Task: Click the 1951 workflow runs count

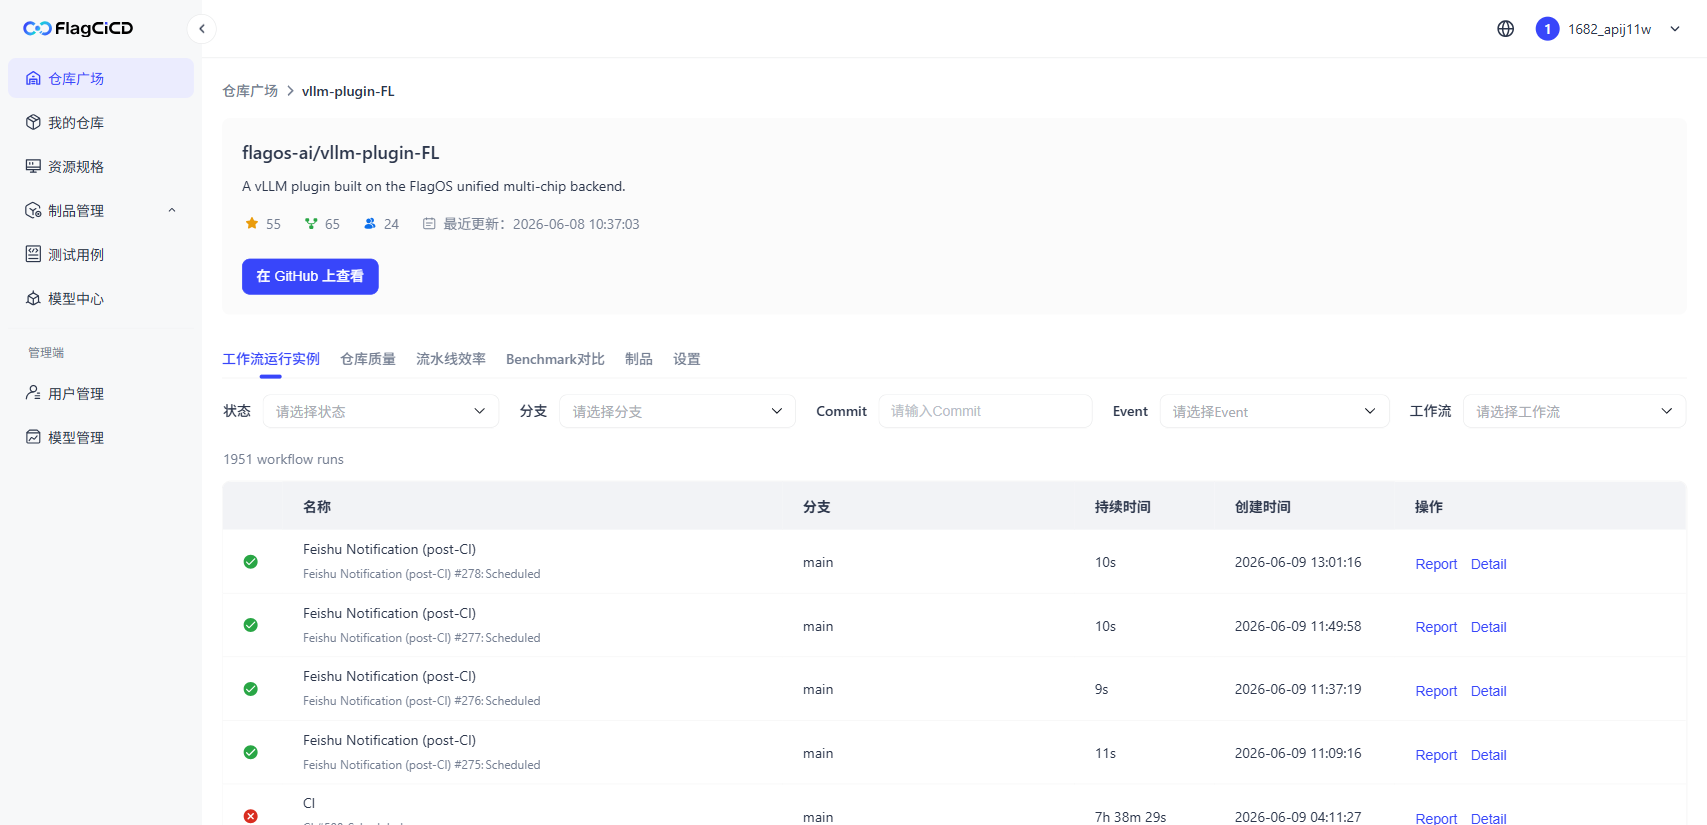Action: [x=283, y=459]
